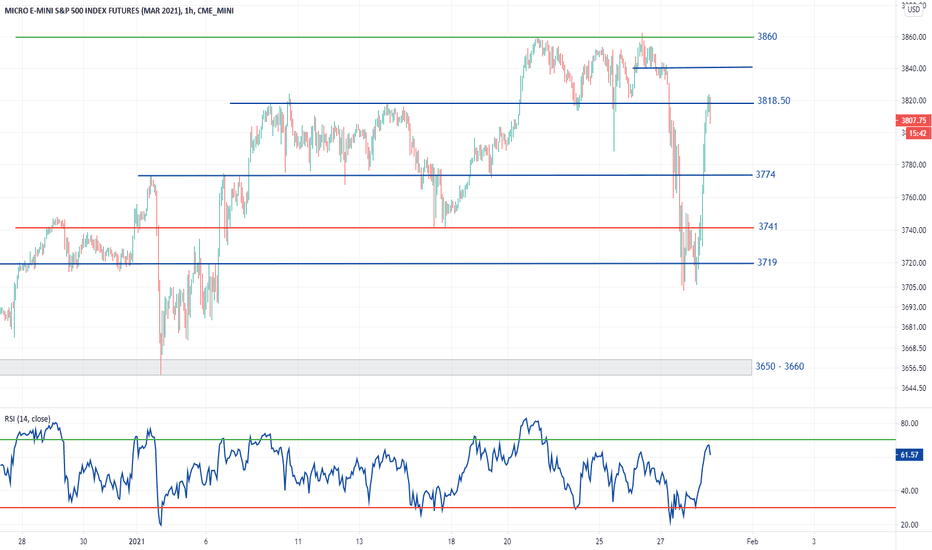Click date 13 on the time axis
The height and width of the screenshot is (550, 932).
pyautogui.click(x=359, y=542)
